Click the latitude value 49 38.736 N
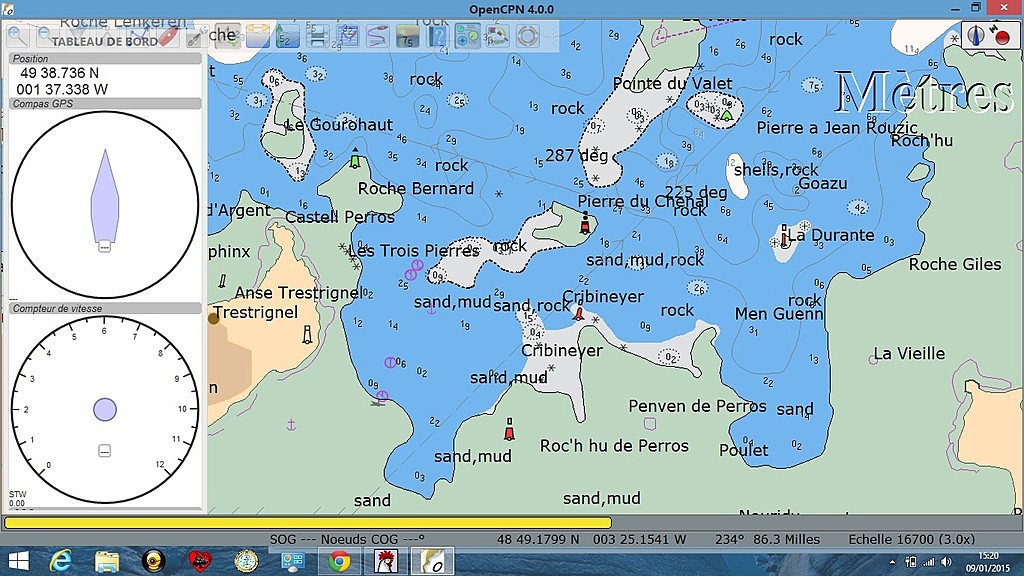 pos(59,73)
